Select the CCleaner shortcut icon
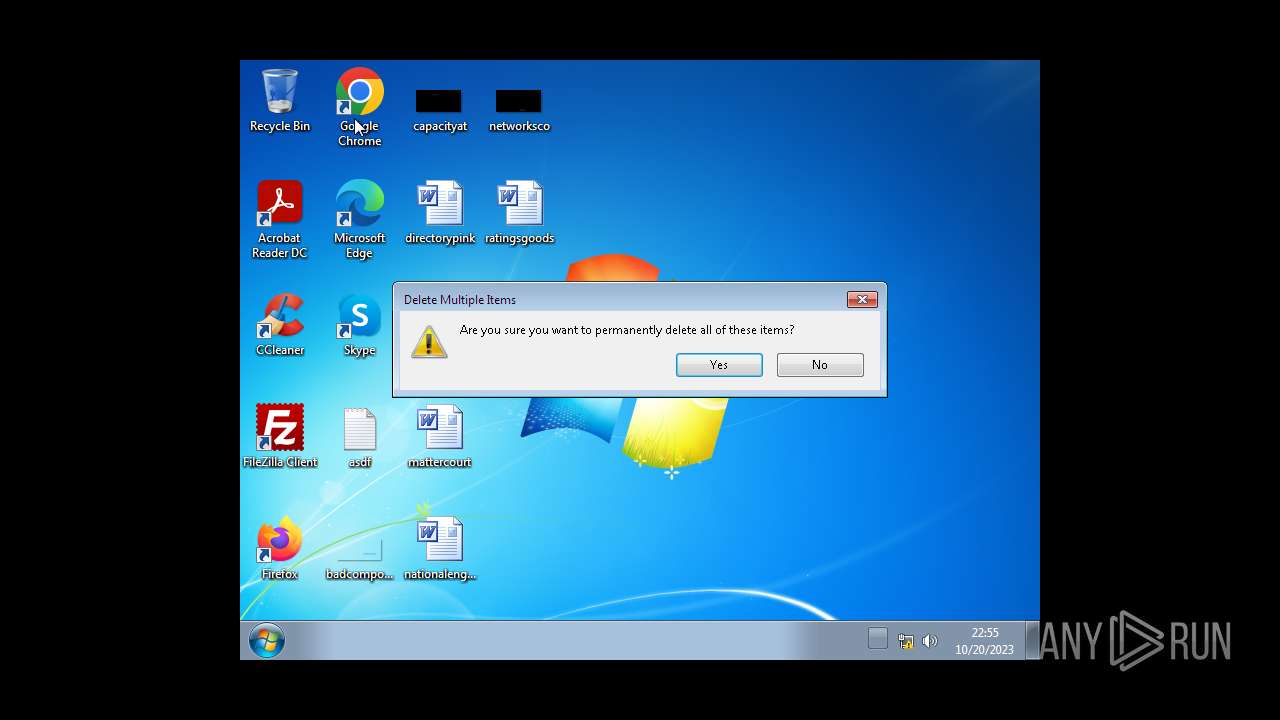Image resolution: width=1280 pixels, height=720 pixels. click(279, 324)
